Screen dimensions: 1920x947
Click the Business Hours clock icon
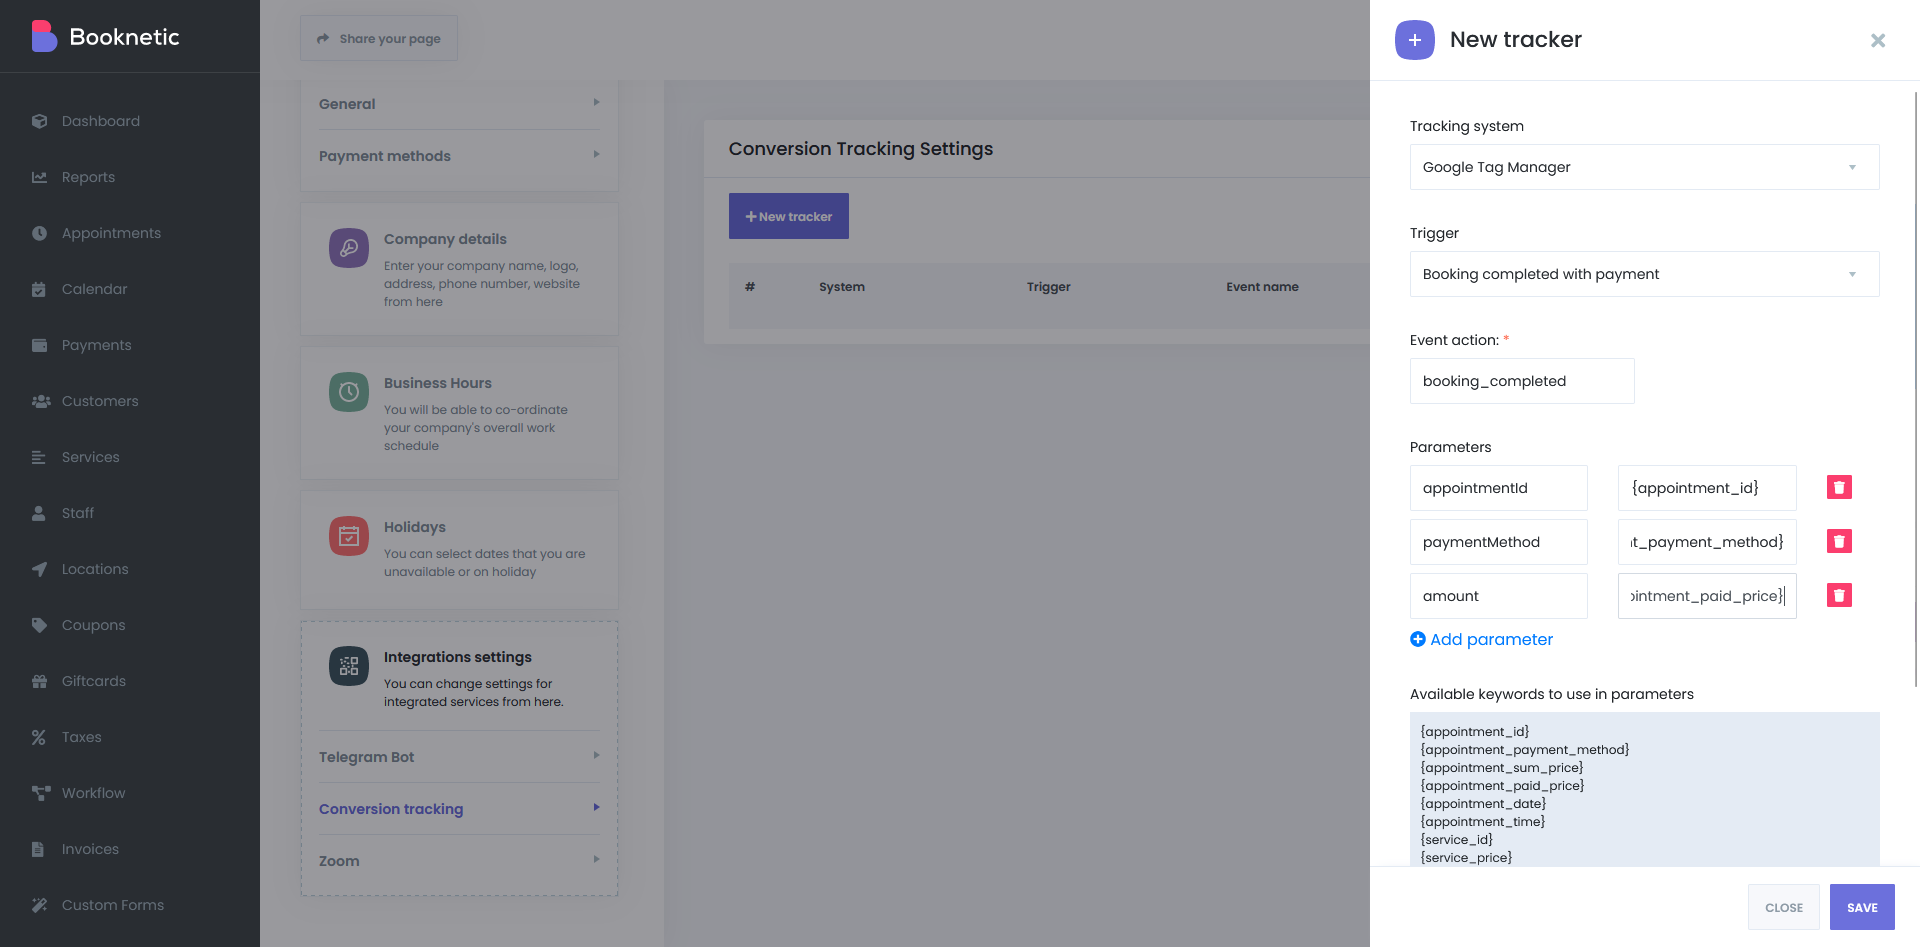point(348,392)
